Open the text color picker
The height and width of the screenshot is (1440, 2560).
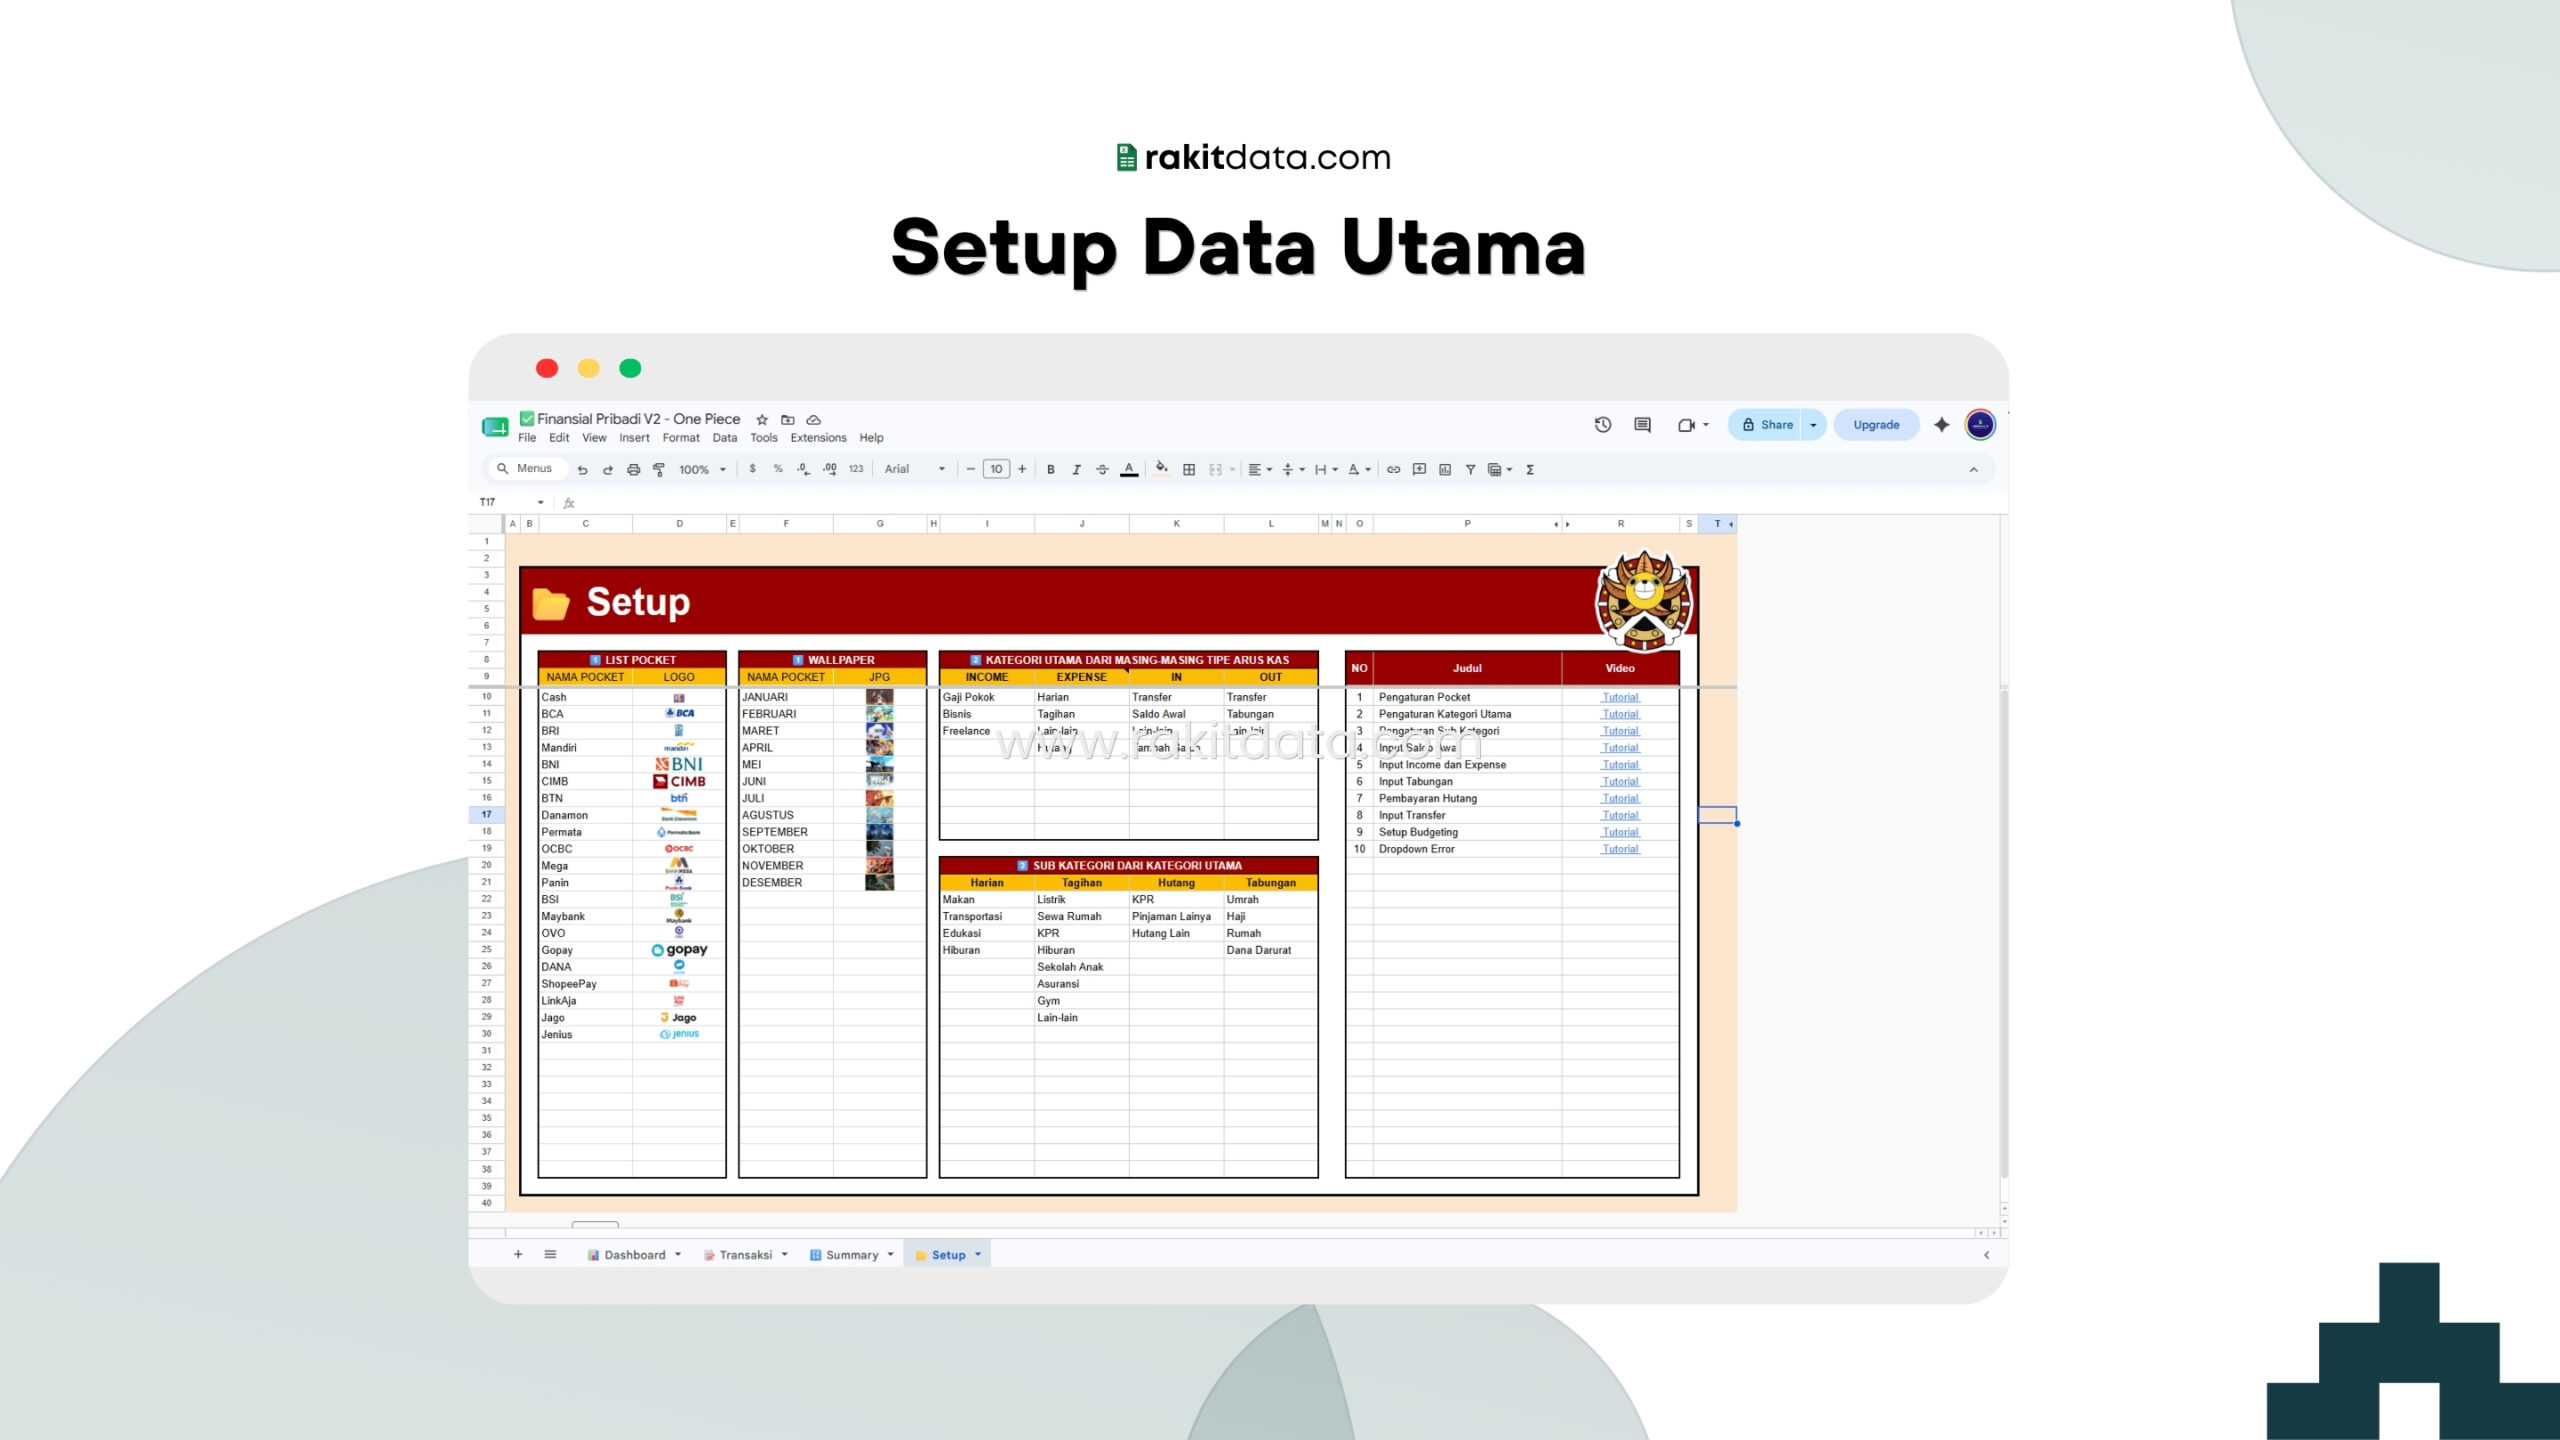pyautogui.click(x=1129, y=470)
